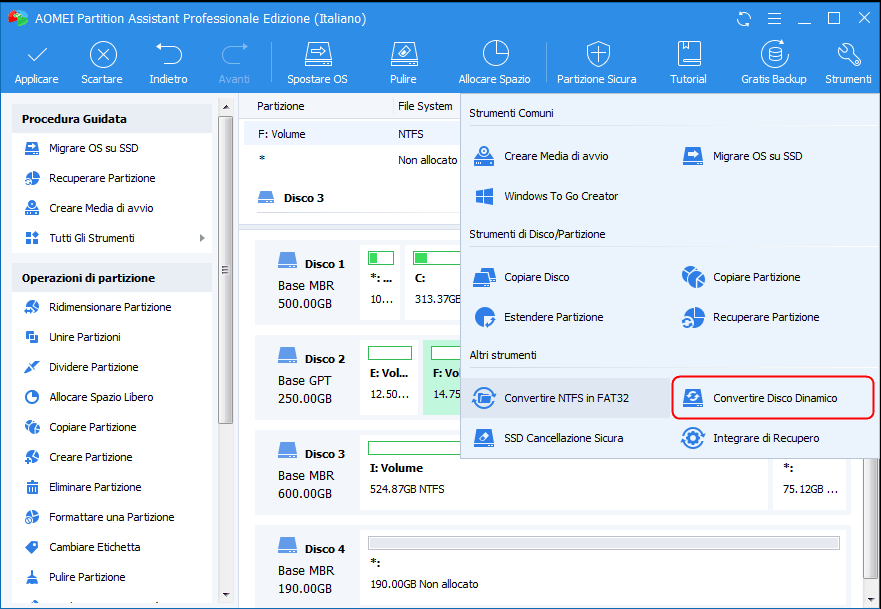Click Creare Partizione operation

pos(78,457)
